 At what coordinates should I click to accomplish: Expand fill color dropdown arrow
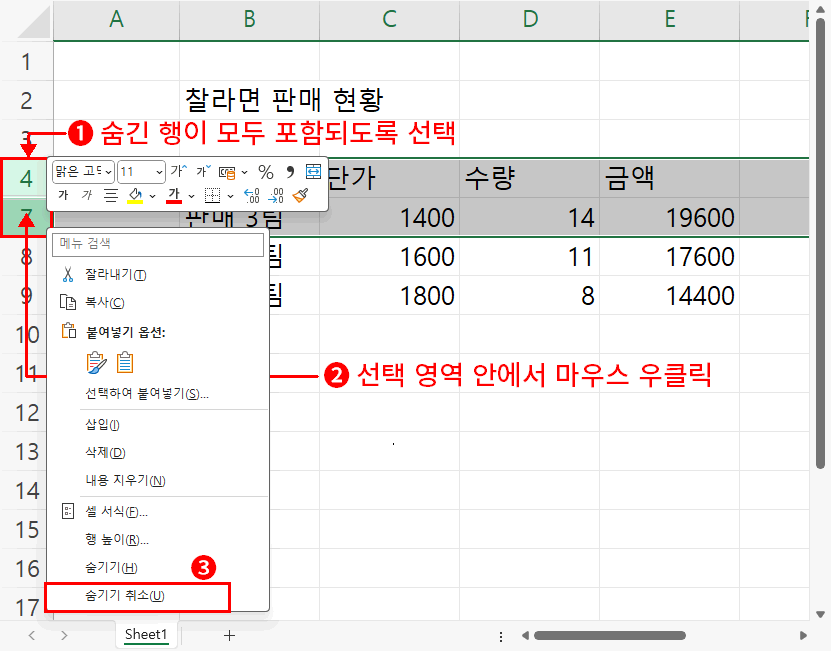[x=153, y=196]
